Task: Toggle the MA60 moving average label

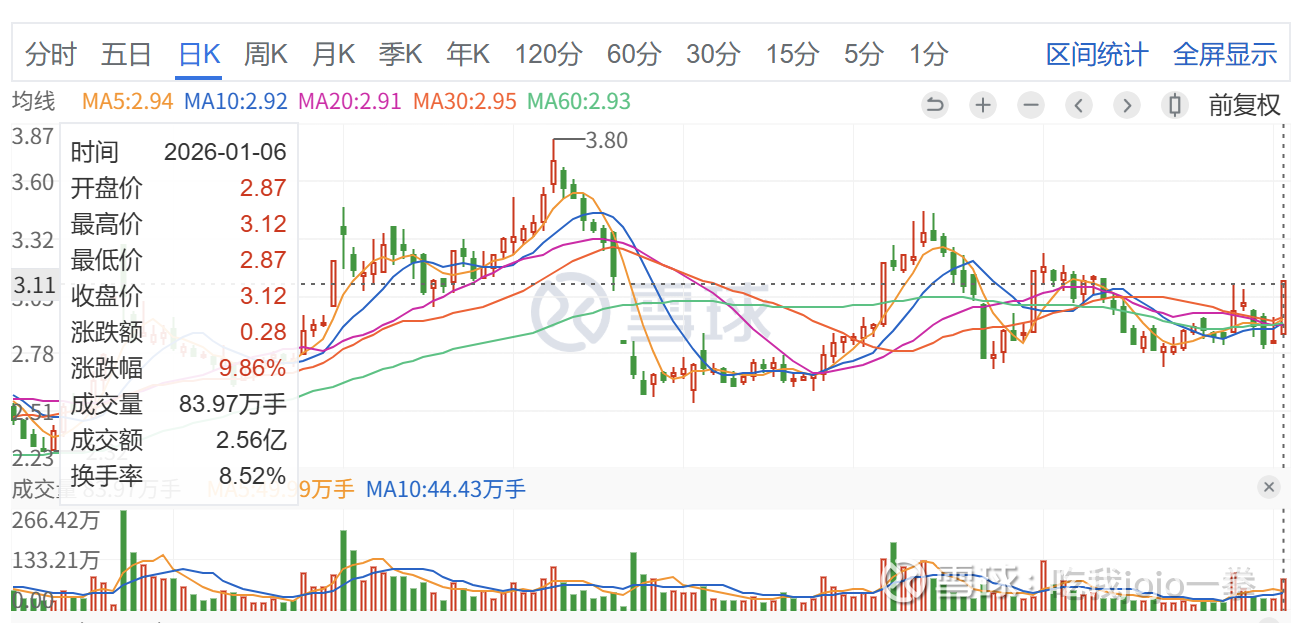Action: [578, 102]
